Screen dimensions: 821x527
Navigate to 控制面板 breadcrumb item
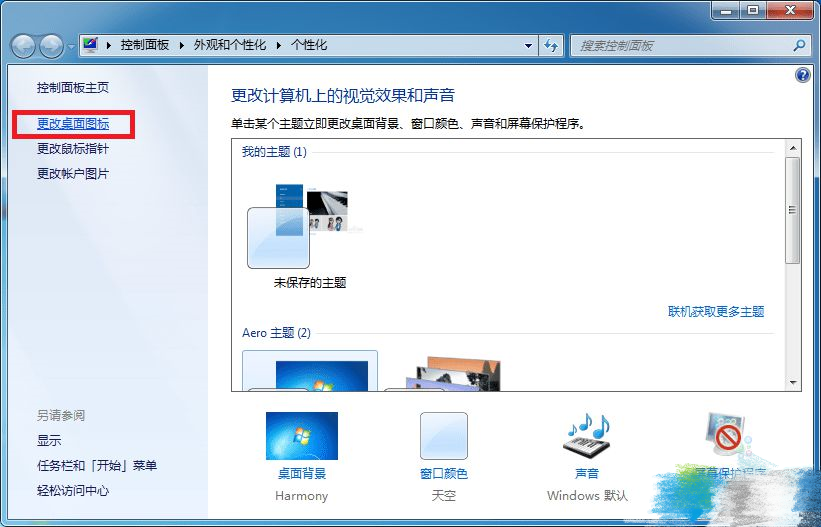pos(144,46)
